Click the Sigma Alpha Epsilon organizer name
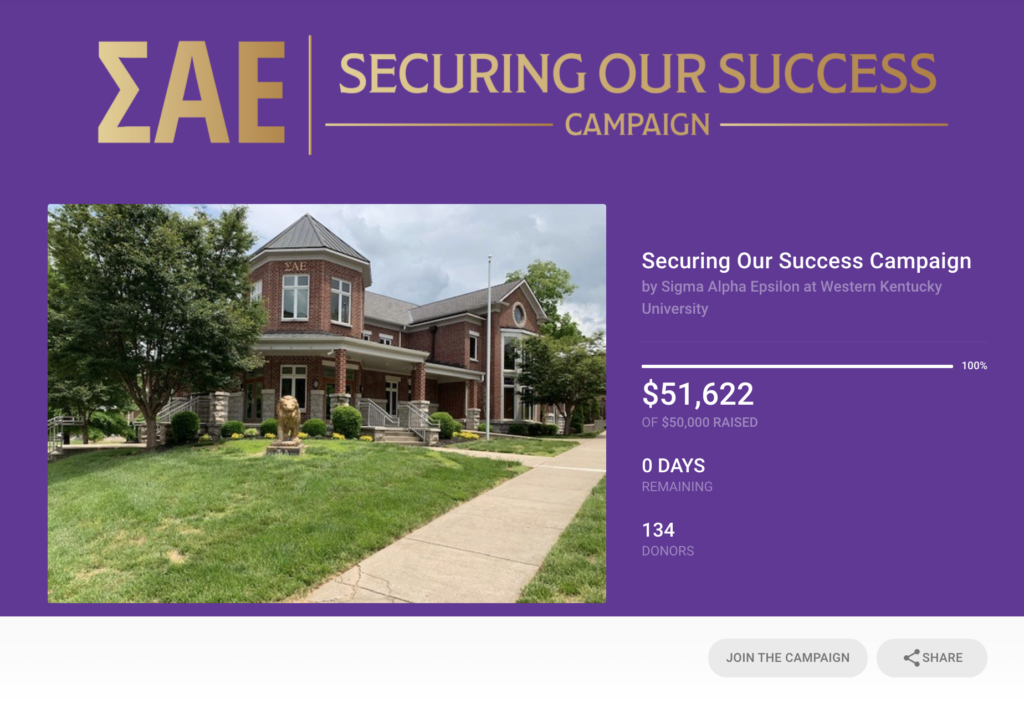 coord(792,297)
